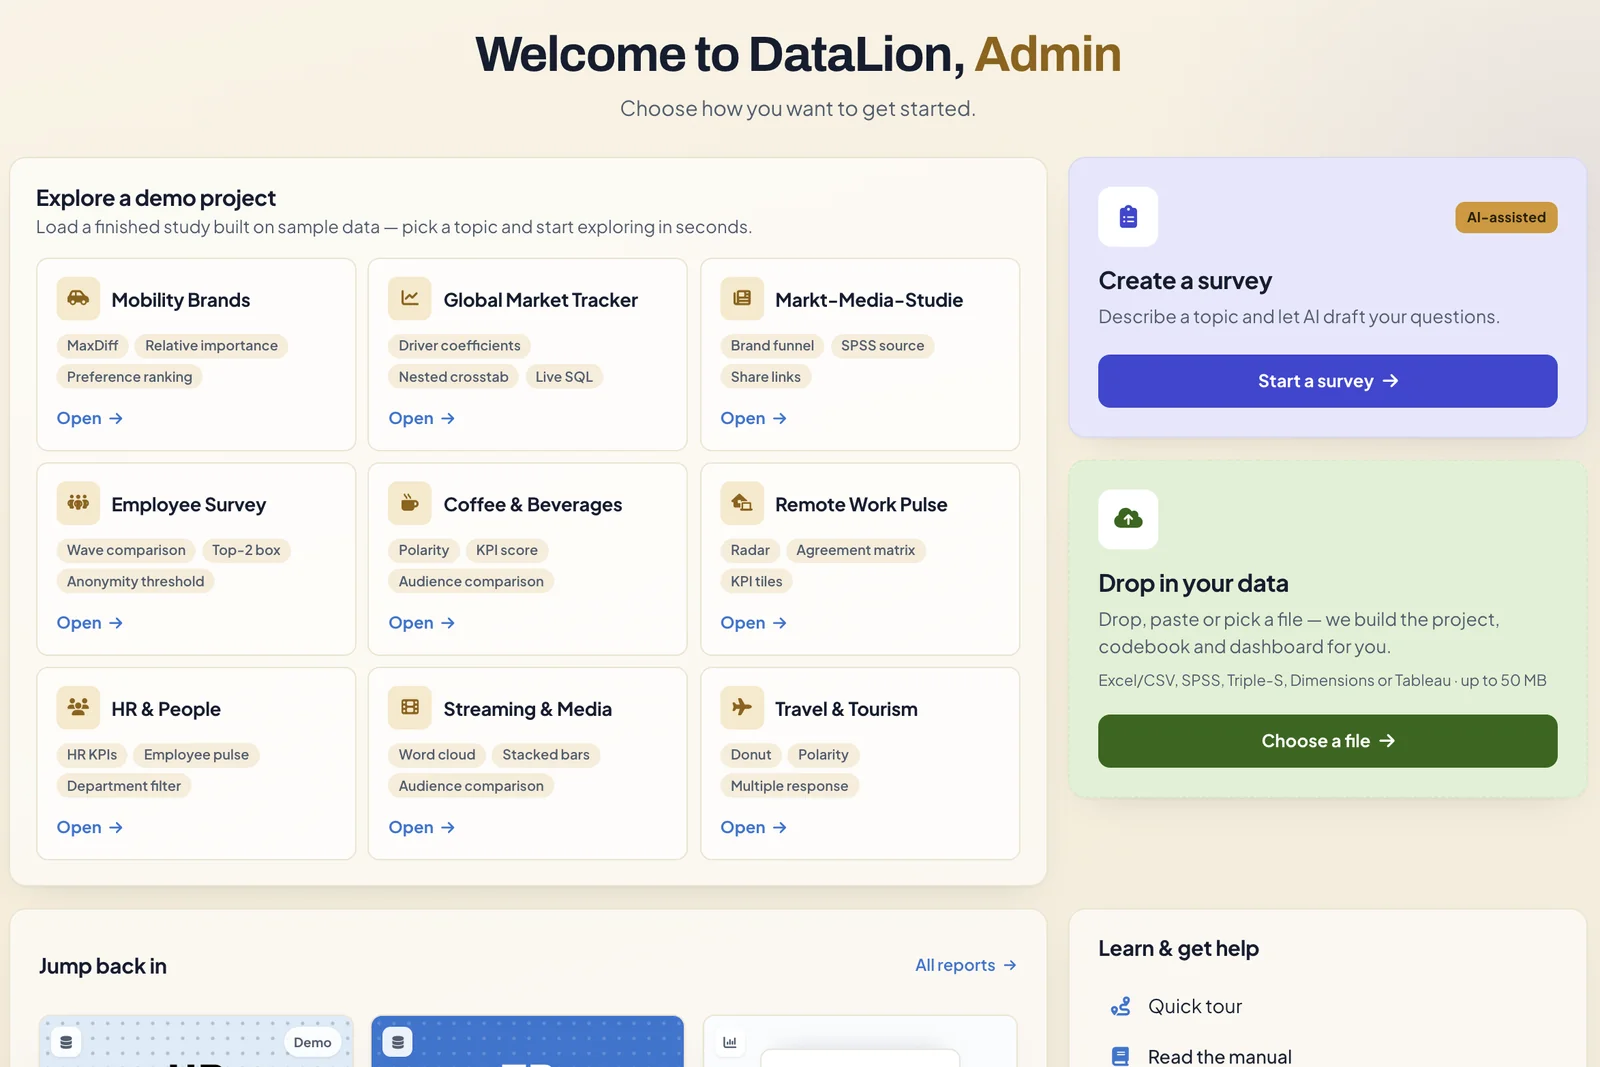The height and width of the screenshot is (1067, 1600).
Task: Click the Department filter tag
Action: (124, 786)
